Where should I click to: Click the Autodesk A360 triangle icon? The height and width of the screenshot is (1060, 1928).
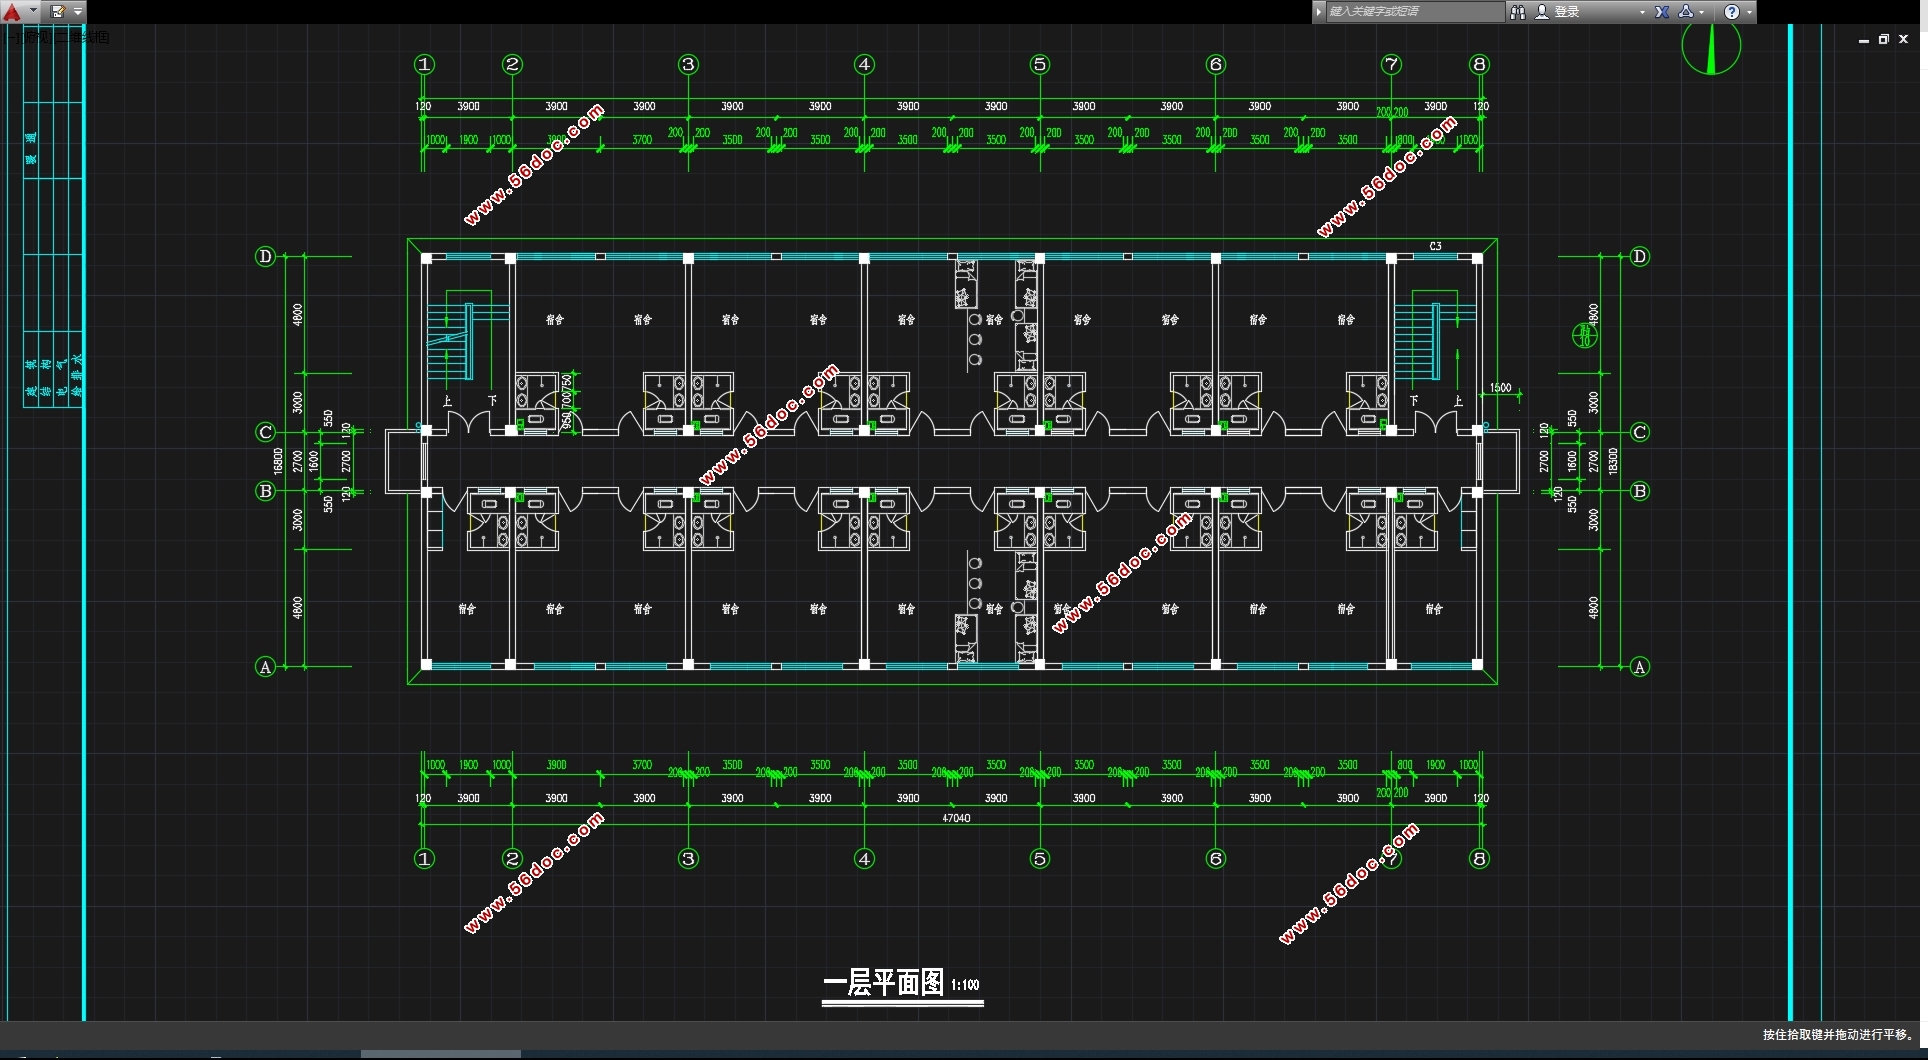point(1686,12)
